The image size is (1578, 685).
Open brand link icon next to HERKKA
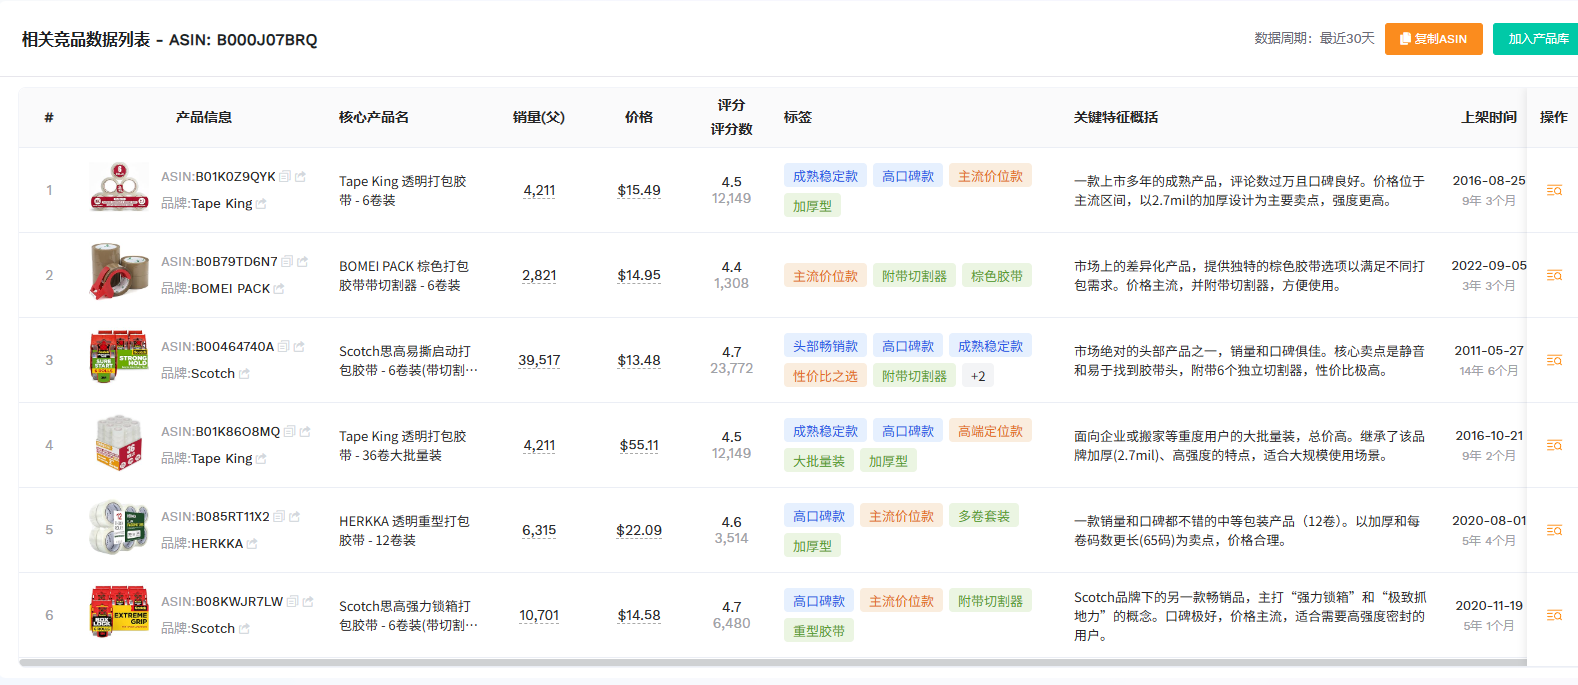point(252,544)
